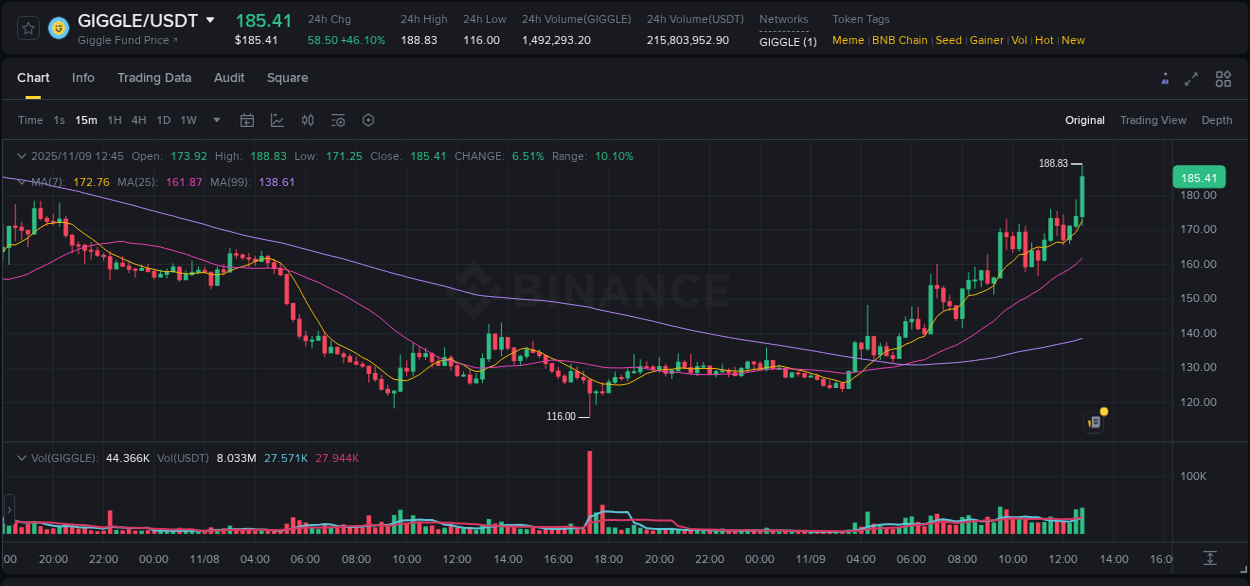Image resolution: width=1250 pixels, height=586 pixels.
Task: Open the BNB Chain tag link
Action: 899,40
